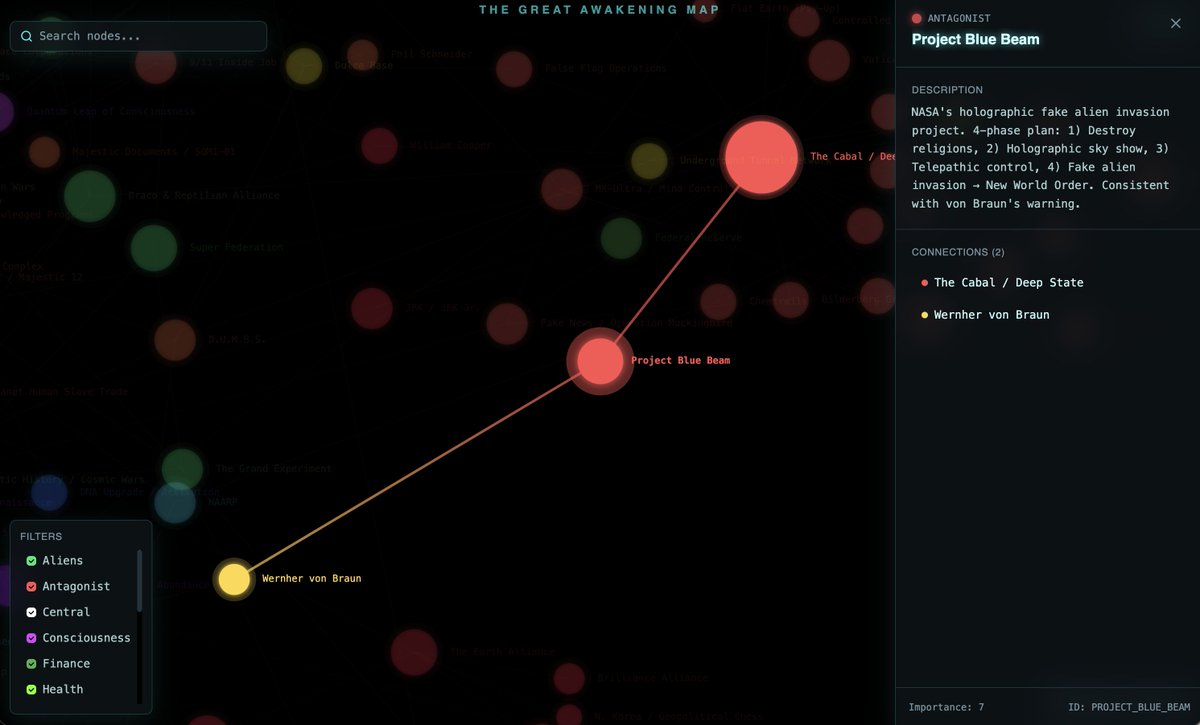Toggle the Consciousness filter checkbox

(31, 638)
